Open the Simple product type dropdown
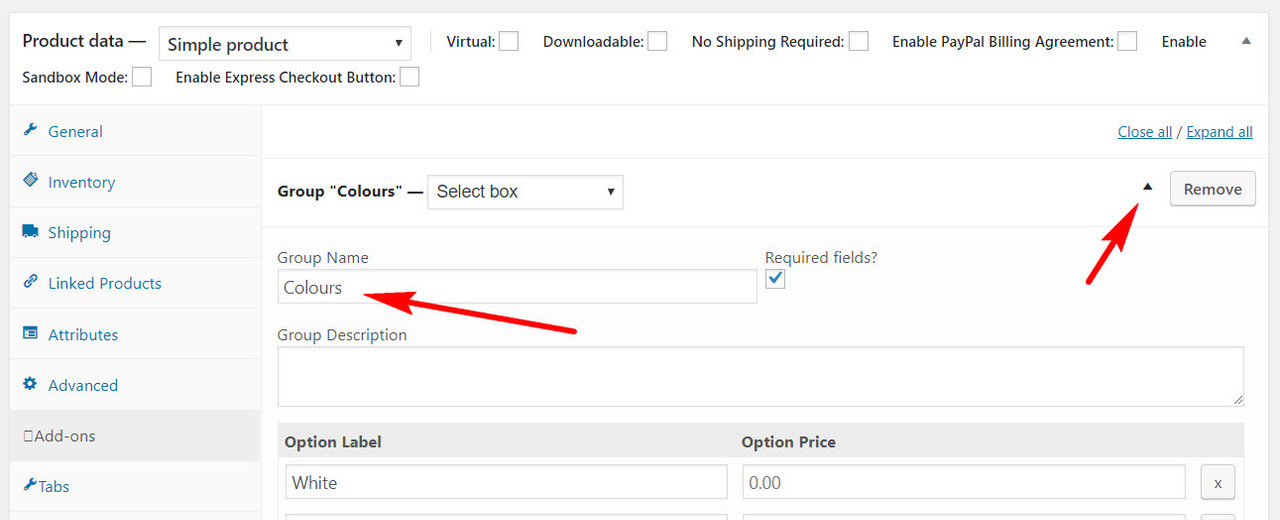This screenshot has width=1280, height=520. click(285, 44)
